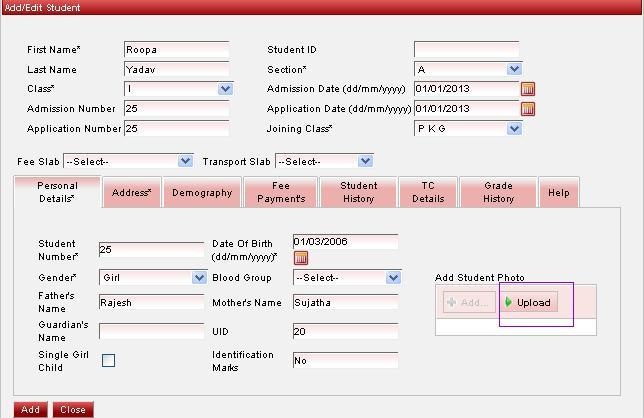
Task: Open the Fee Payments tab
Action: pos(280,193)
